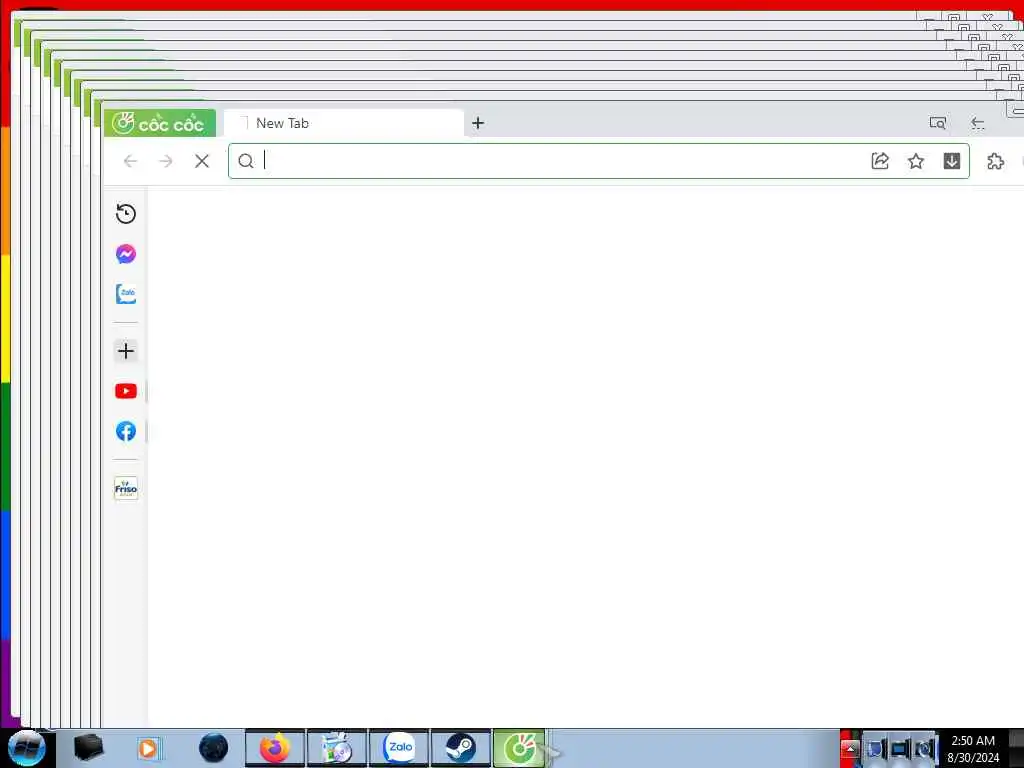The width and height of the screenshot is (1024, 768).
Task: Add a sidebar shortcut with the plus button
Action: 126,351
